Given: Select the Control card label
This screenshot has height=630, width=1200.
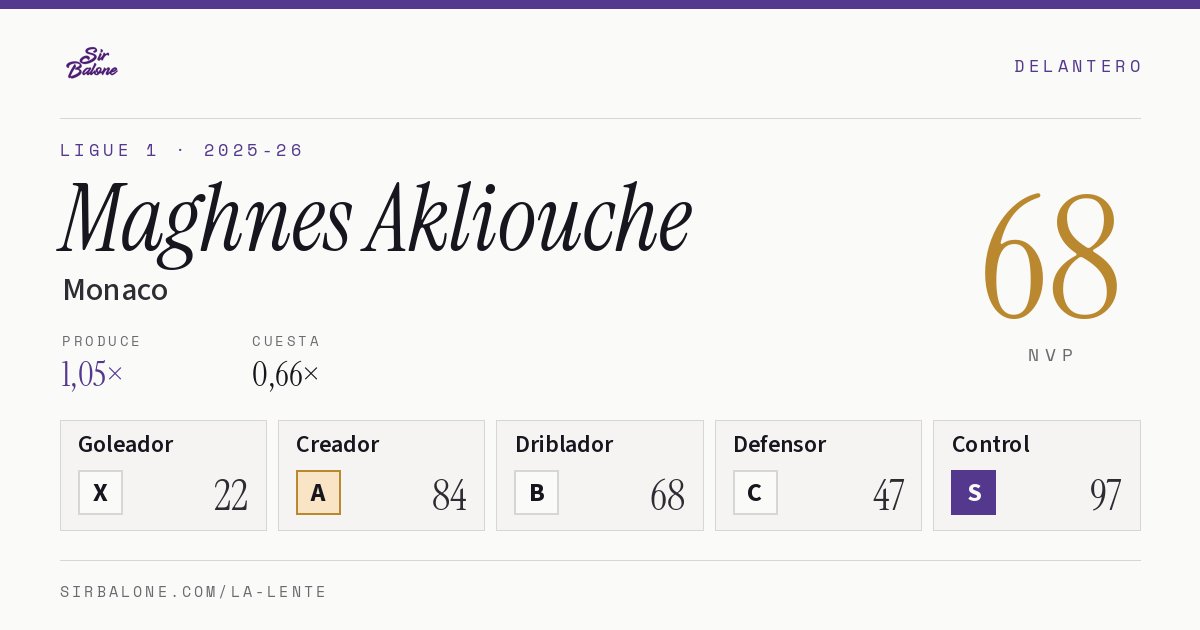Looking at the screenshot, I should coord(990,444).
